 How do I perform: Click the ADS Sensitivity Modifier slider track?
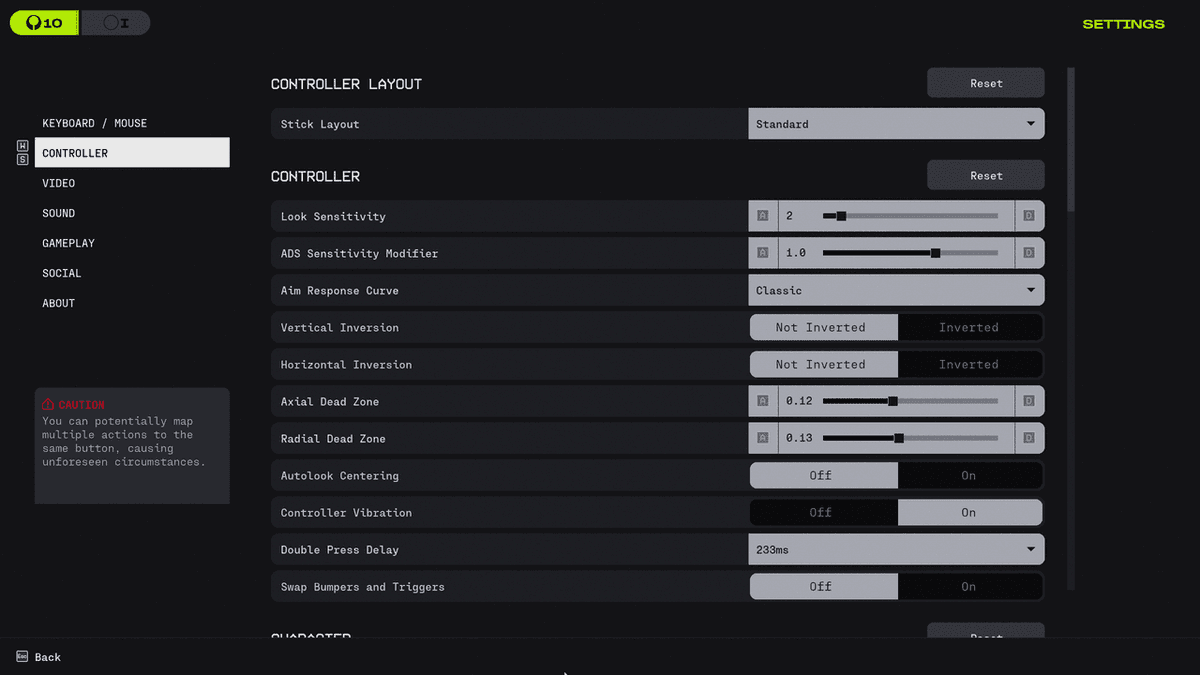(909, 253)
